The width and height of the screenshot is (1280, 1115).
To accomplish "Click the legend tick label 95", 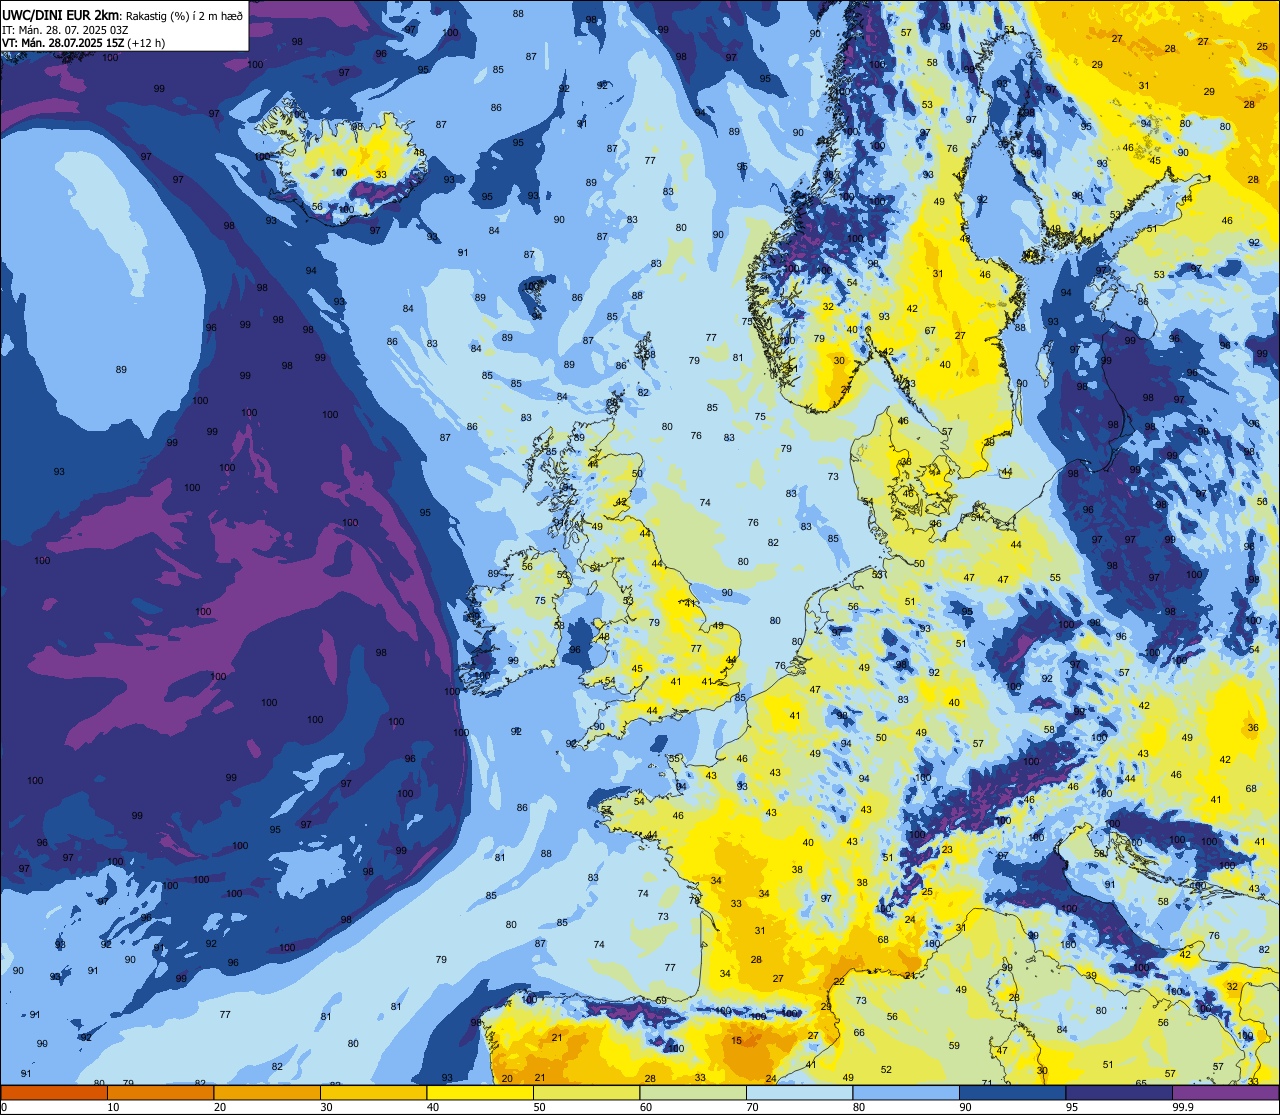I will [1071, 1107].
